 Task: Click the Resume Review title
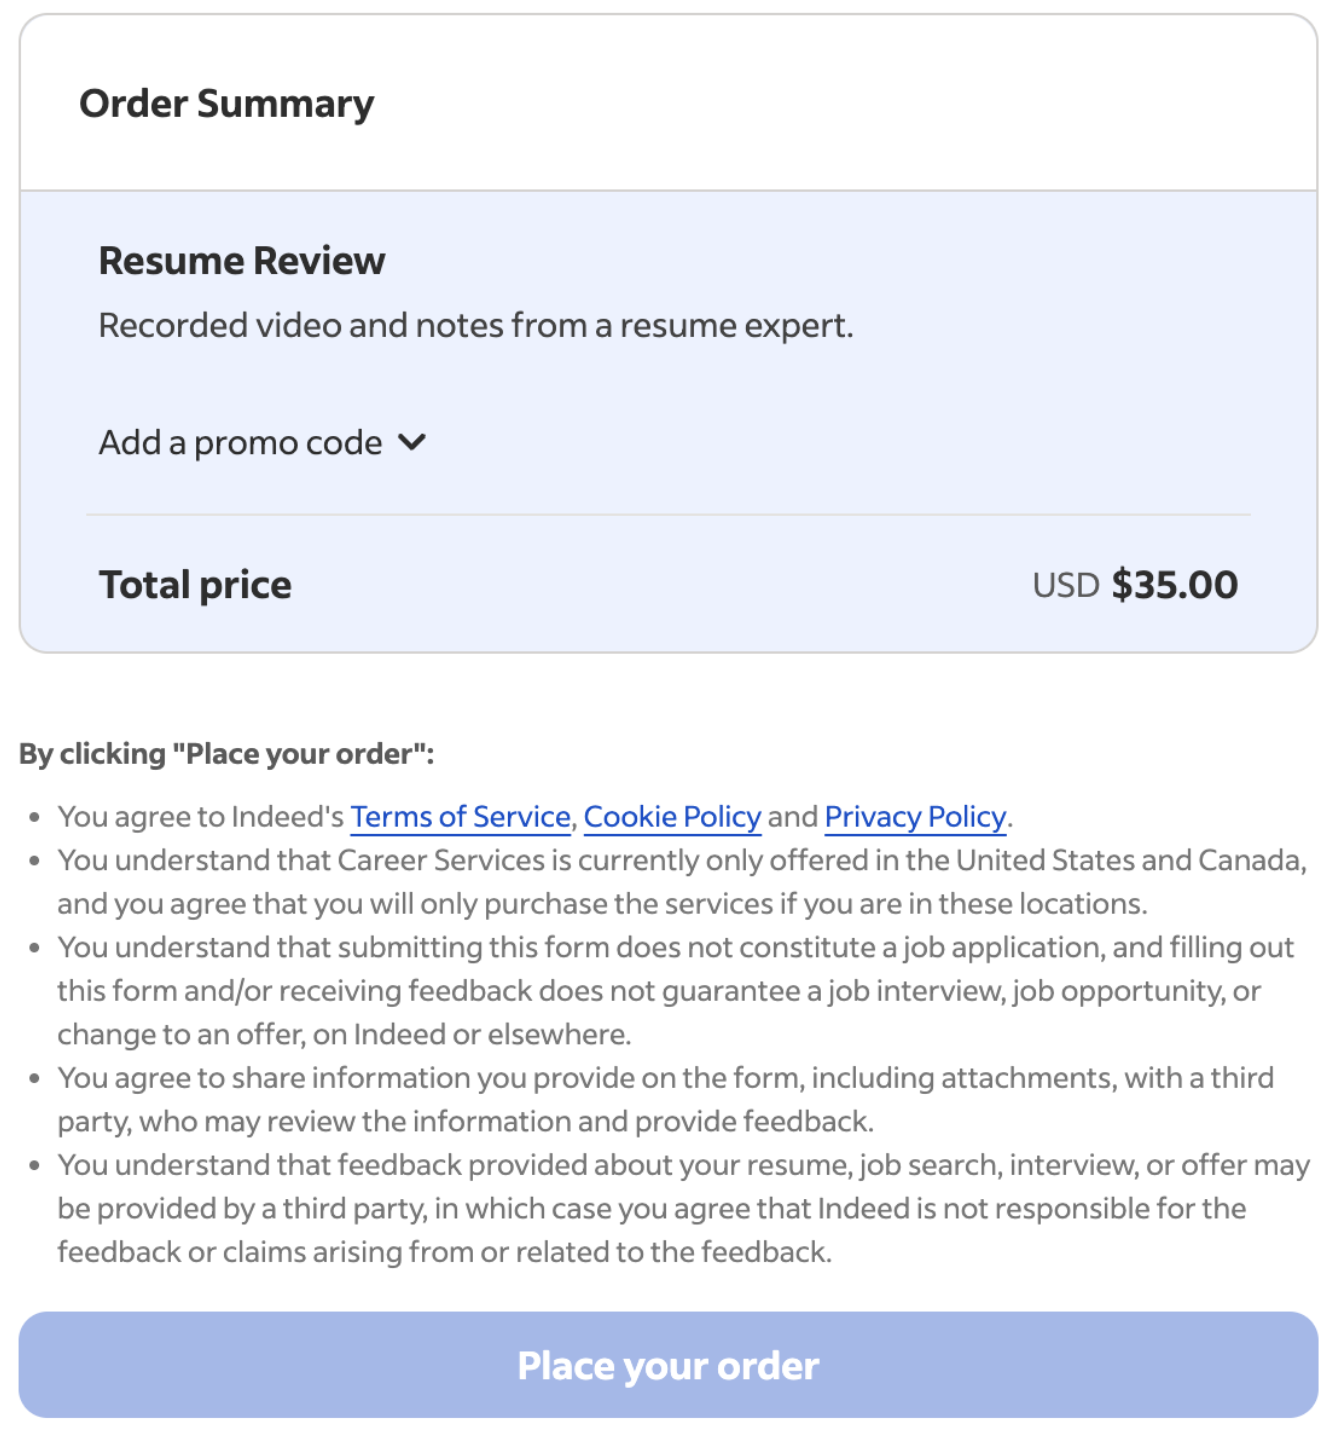(x=242, y=260)
